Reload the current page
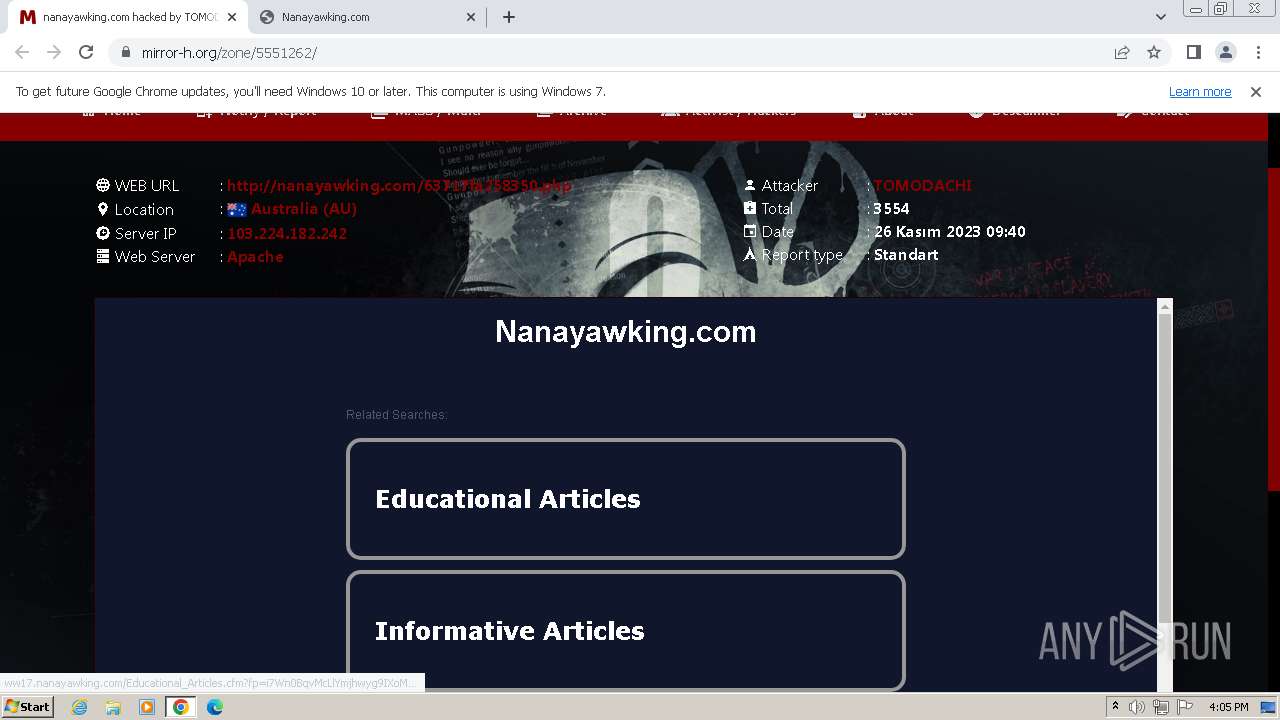Image resolution: width=1280 pixels, height=720 pixels. click(x=86, y=52)
